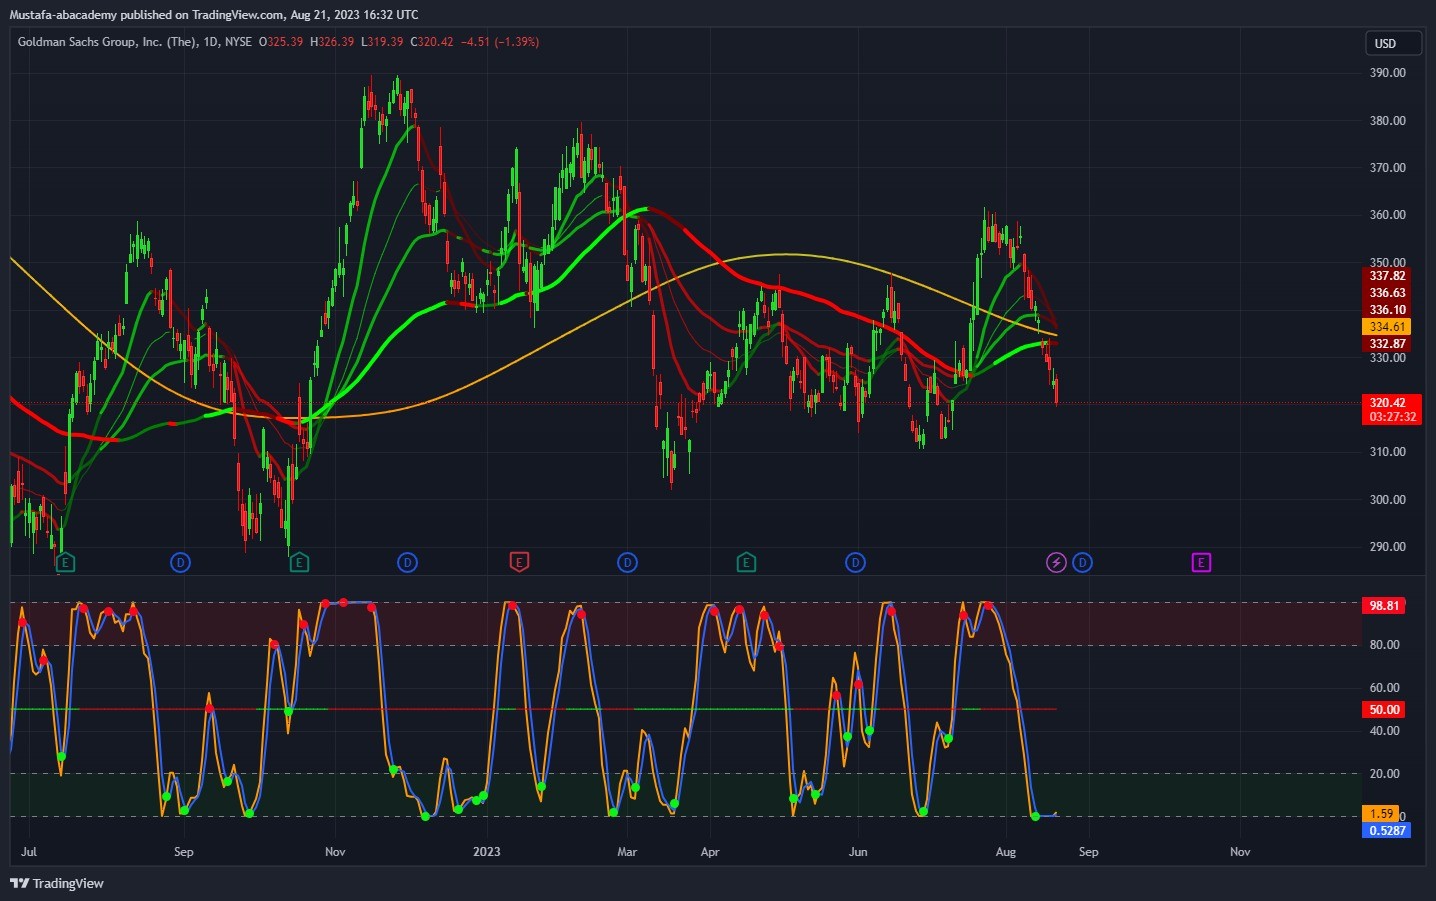The width and height of the screenshot is (1436, 901).
Task: Click the Mar time axis label
Action: tap(627, 852)
